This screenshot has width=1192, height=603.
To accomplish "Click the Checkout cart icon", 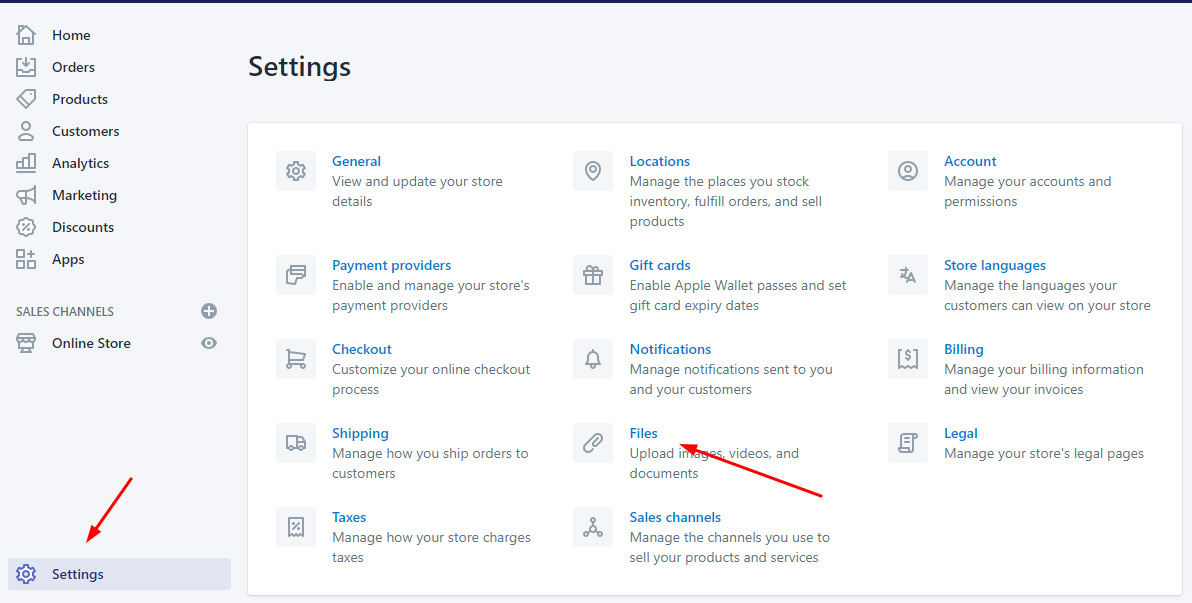I will (296, 359).
